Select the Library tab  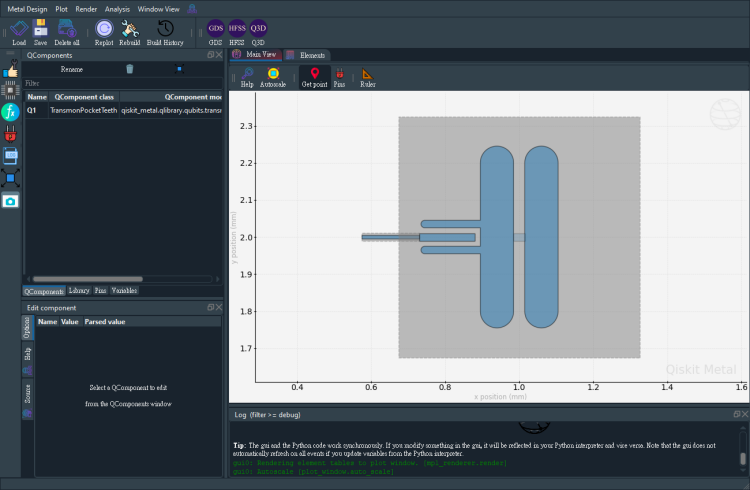79,290
